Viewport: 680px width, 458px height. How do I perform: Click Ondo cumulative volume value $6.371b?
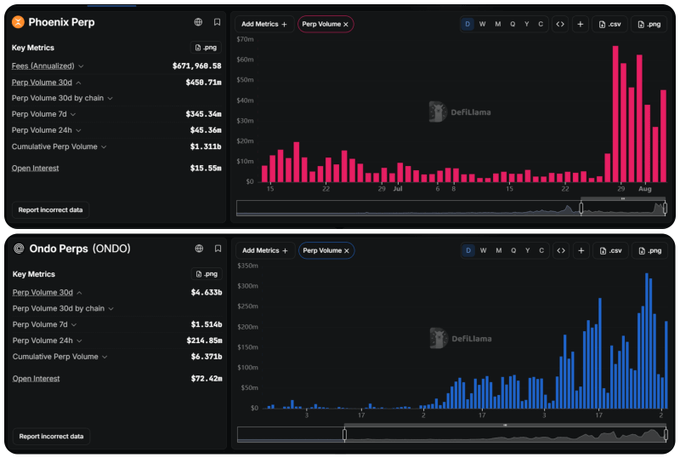coord(206,357)
